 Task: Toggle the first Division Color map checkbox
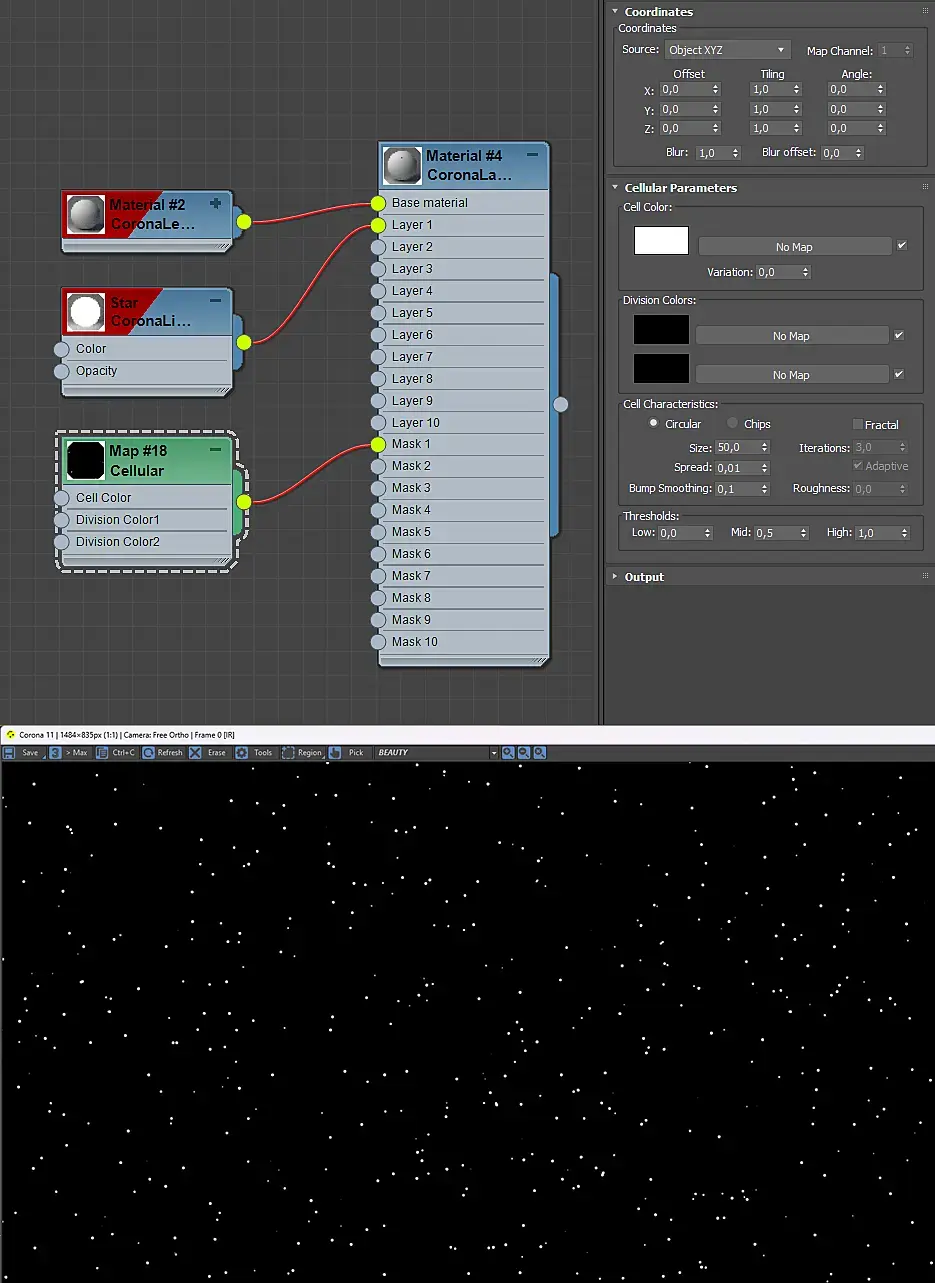click(x=898, y=336)
